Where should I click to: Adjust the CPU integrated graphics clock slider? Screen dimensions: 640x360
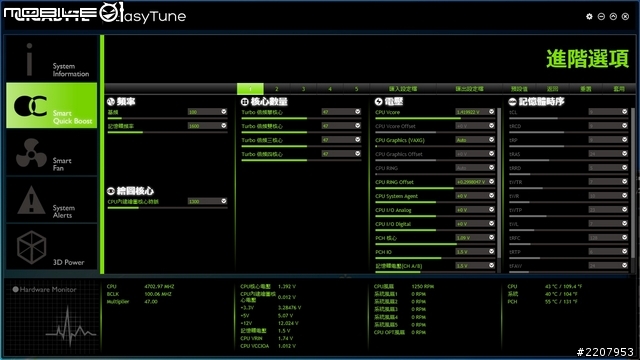click(167, 208)
